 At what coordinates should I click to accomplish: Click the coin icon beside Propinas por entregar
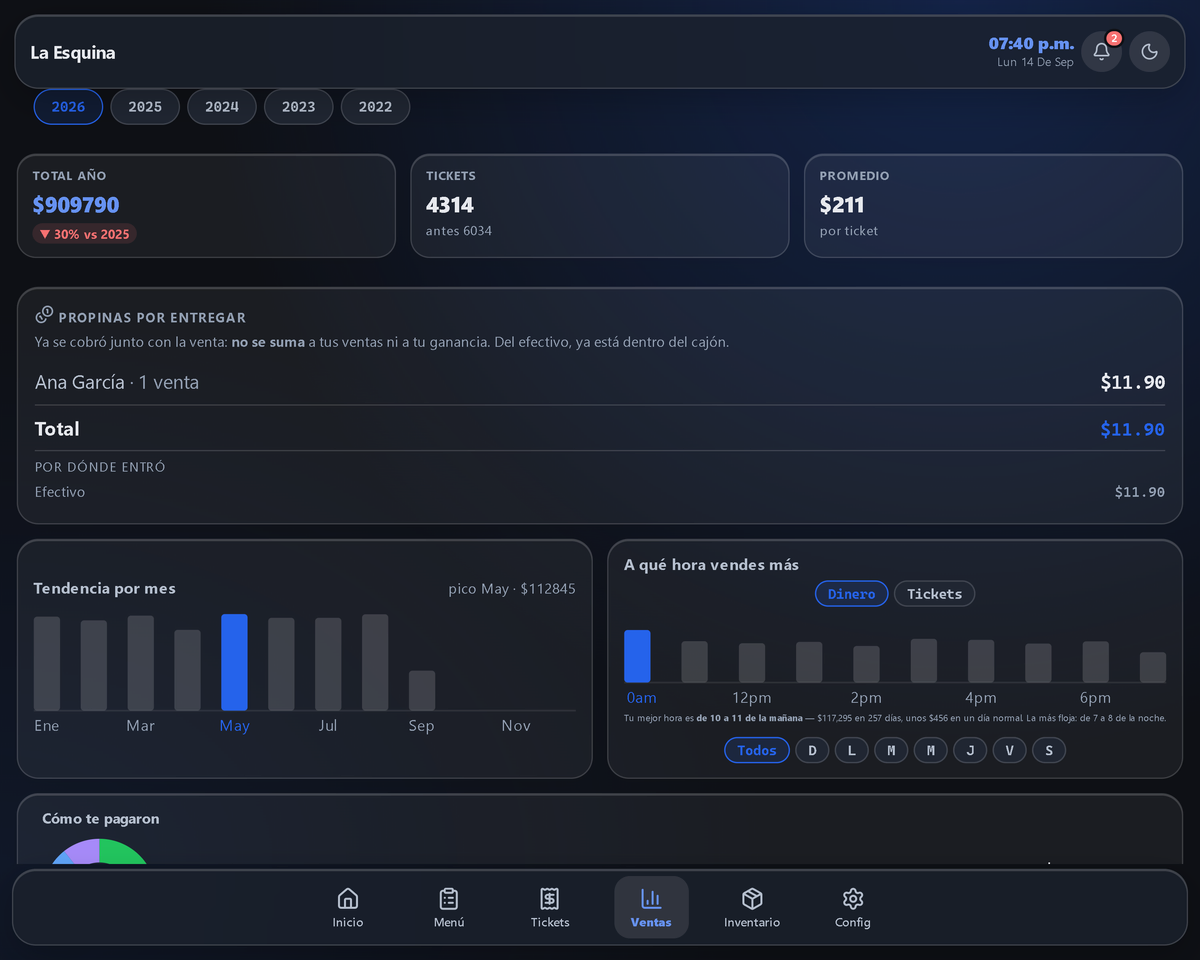click(44, 315)
